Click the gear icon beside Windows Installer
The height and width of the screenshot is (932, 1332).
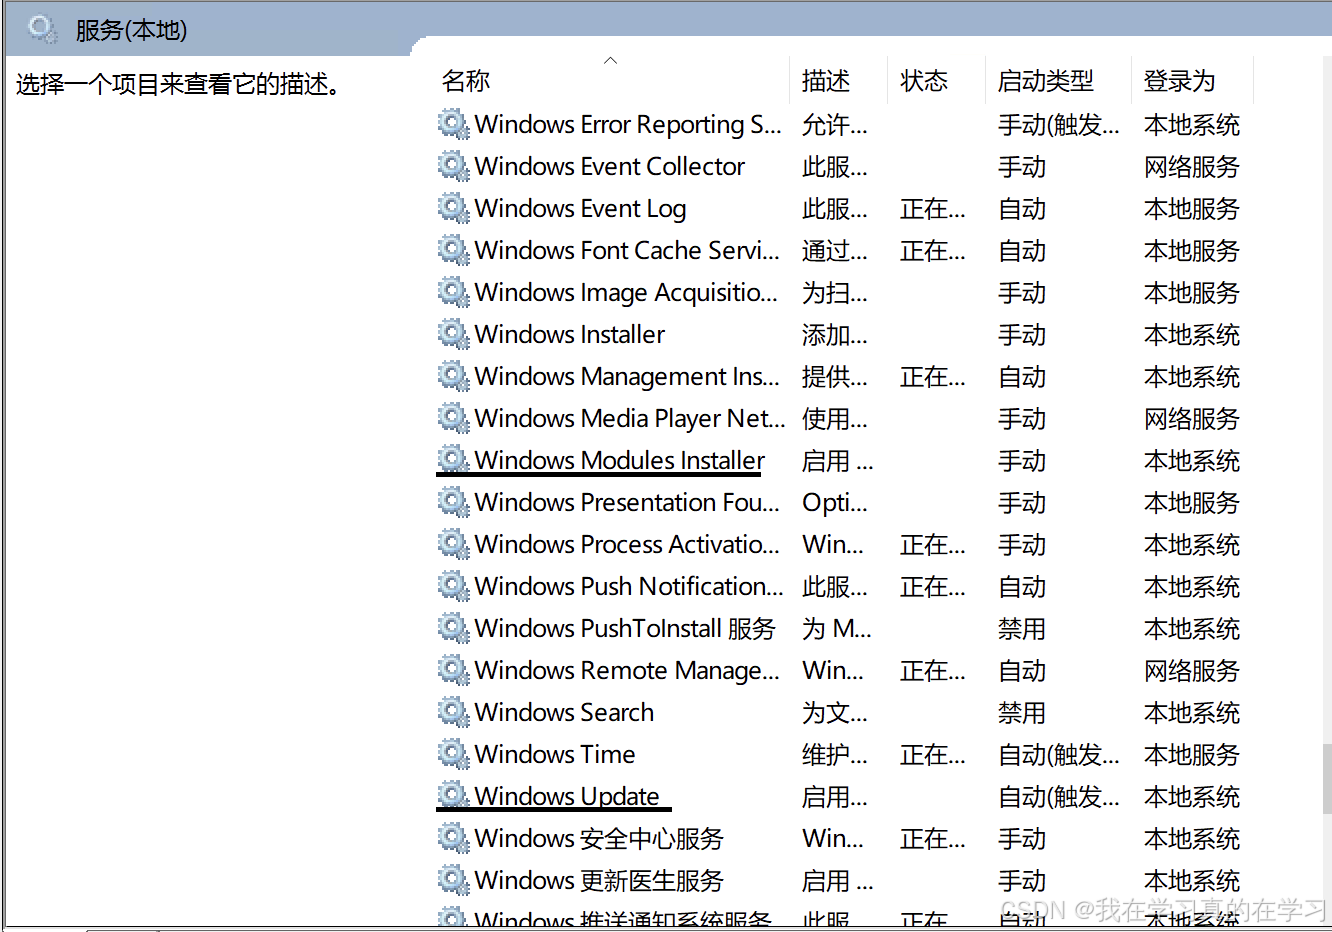(453, 334)
